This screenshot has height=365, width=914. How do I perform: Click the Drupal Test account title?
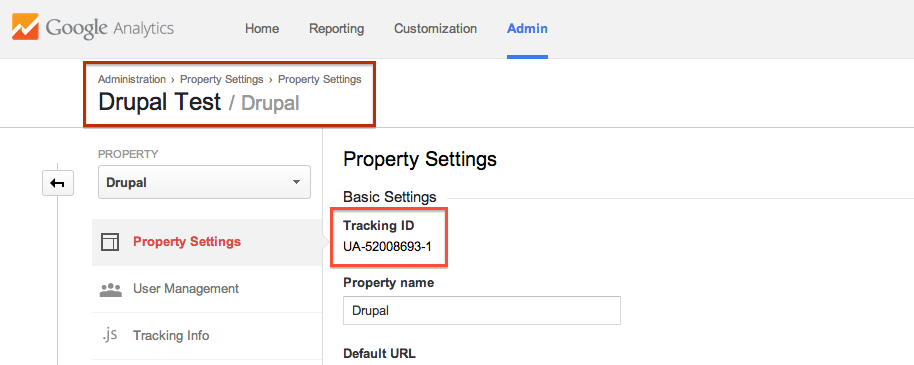pyautogui.click(x=160, y=102)
